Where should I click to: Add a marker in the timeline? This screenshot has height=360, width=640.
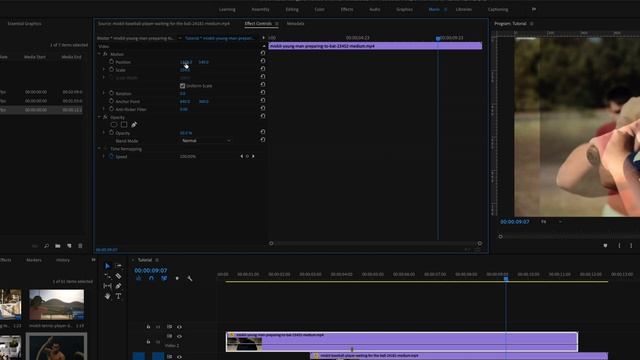(177, 278)
